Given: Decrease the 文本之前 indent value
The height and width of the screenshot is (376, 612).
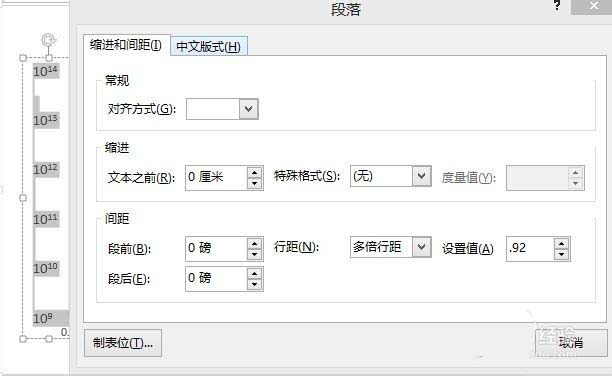Looking at the screenshot, I should [254, 184].
